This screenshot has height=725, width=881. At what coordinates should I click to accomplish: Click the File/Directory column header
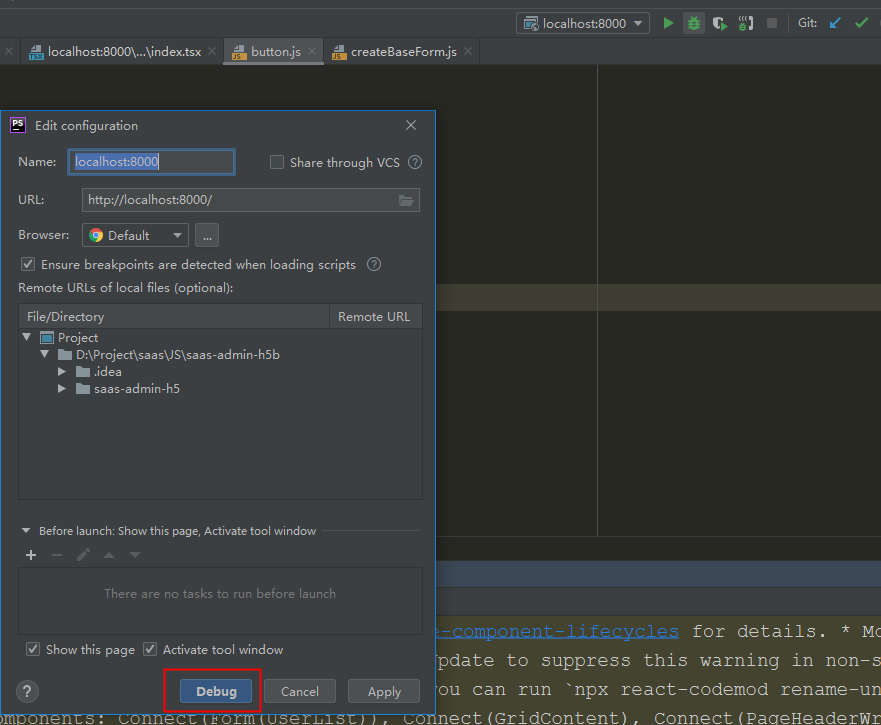[x=174, y=316]
